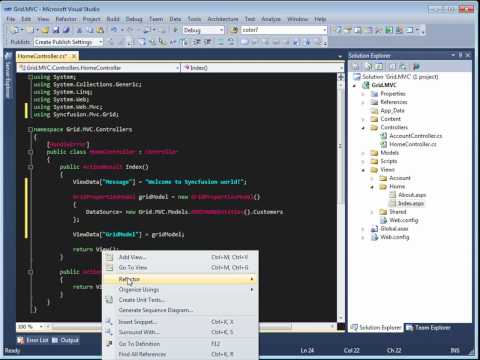Click the Save icon in the toolbar

56,30
